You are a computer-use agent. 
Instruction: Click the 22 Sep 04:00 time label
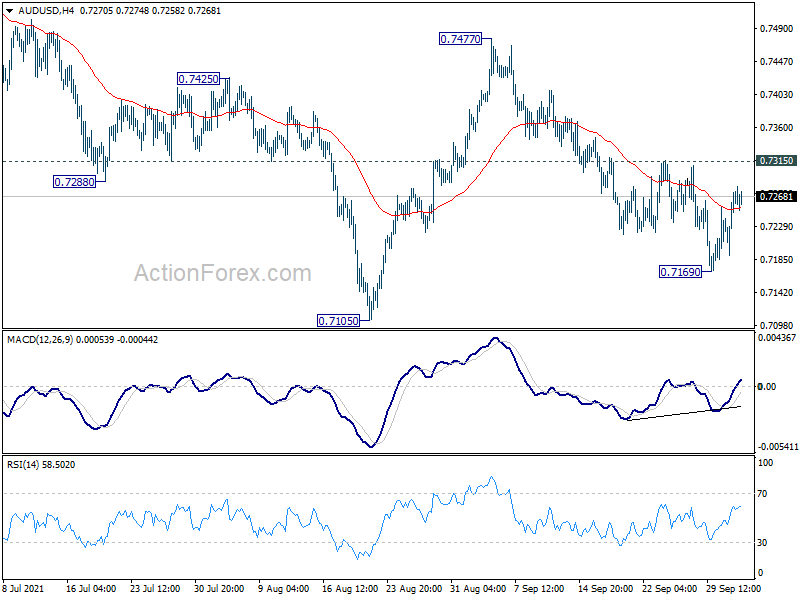(x=669, y=589)
